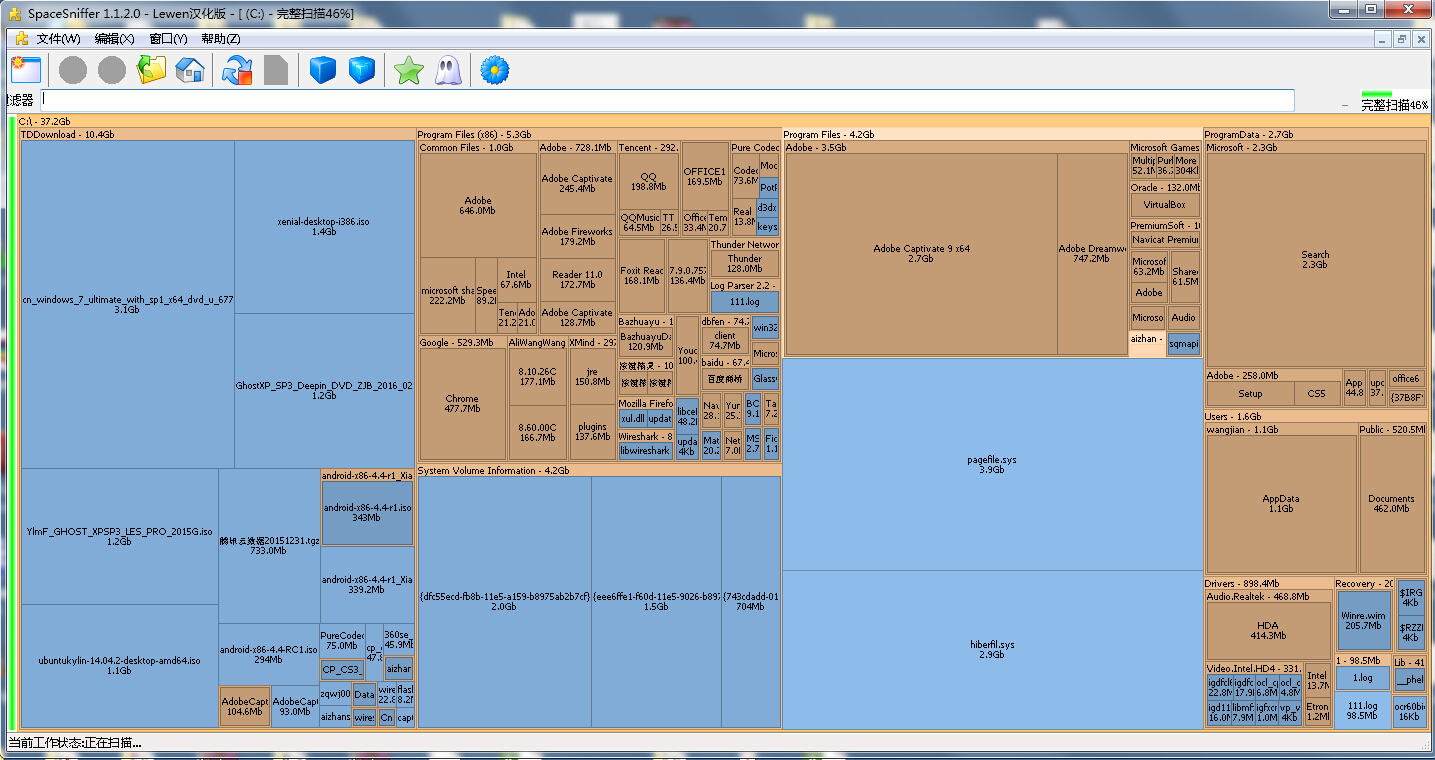Select ubuntukylin-14.04.2 iso block

point(119,666)
